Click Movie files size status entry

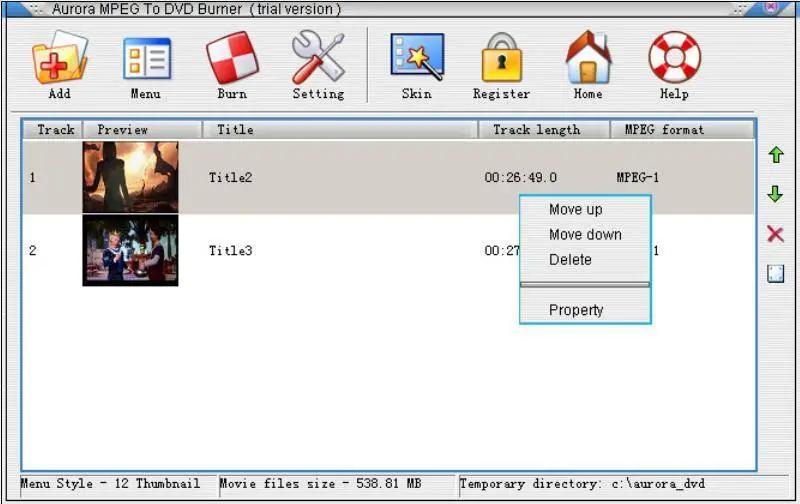(320, 484)
